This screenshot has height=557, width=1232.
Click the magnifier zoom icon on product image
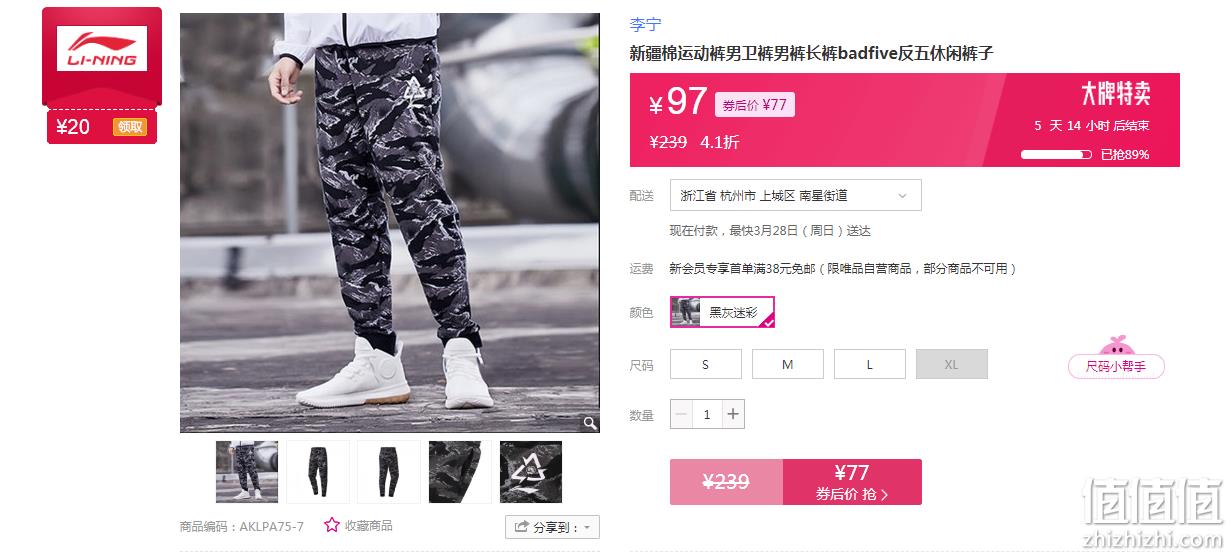(x=590, y=423)
